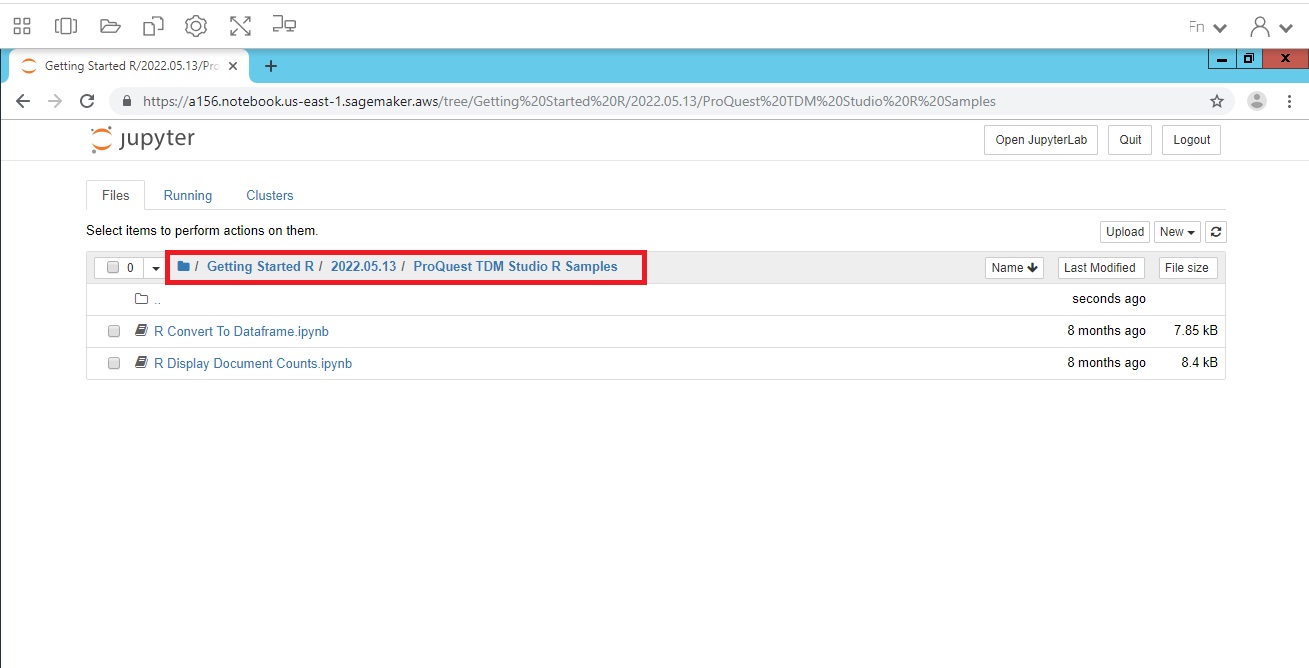Image resolution: width=1309 pixels, height=668 pixels.
Task: Click the Jupyter logo
Action: point(142,139)
